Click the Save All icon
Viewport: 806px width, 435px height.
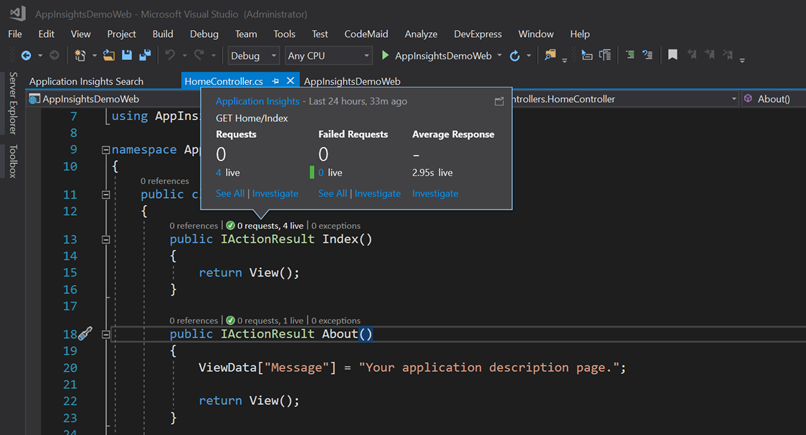point(145,55)
